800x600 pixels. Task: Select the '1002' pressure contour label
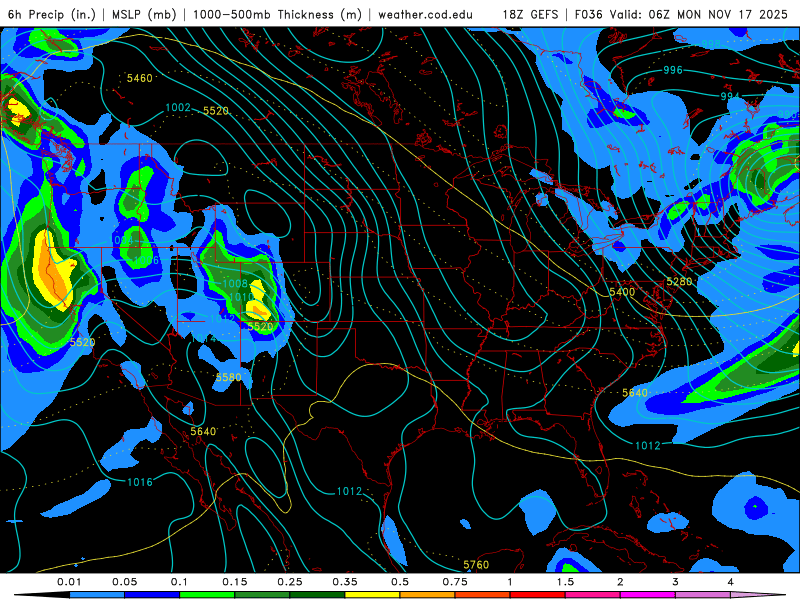[178, 107]
